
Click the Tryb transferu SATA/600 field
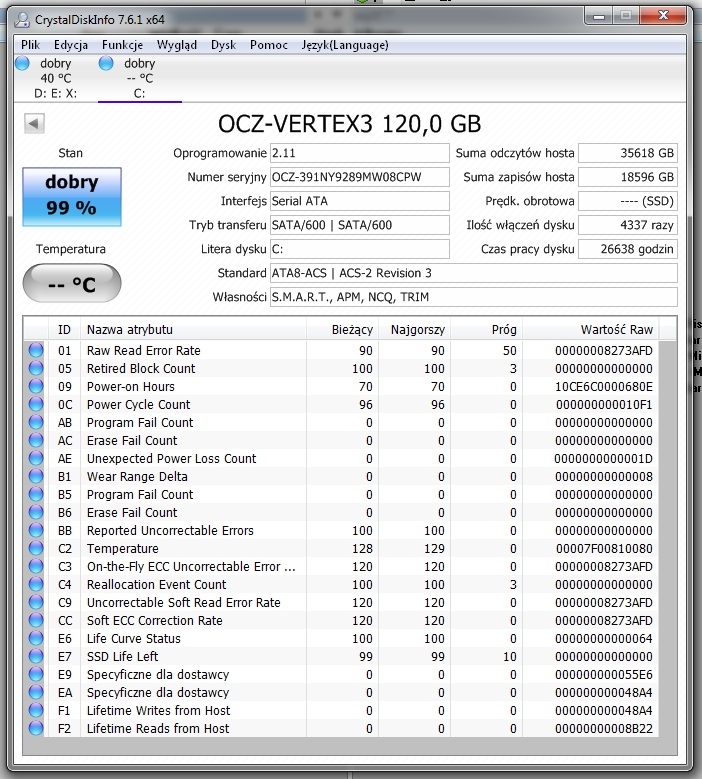click(x=359, y=225)
